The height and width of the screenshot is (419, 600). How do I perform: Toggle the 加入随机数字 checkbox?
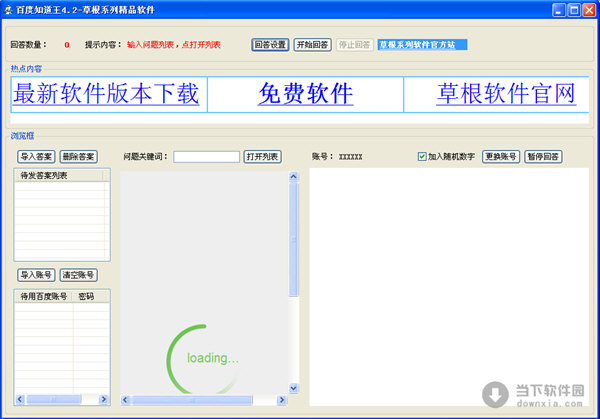(422, 157)
